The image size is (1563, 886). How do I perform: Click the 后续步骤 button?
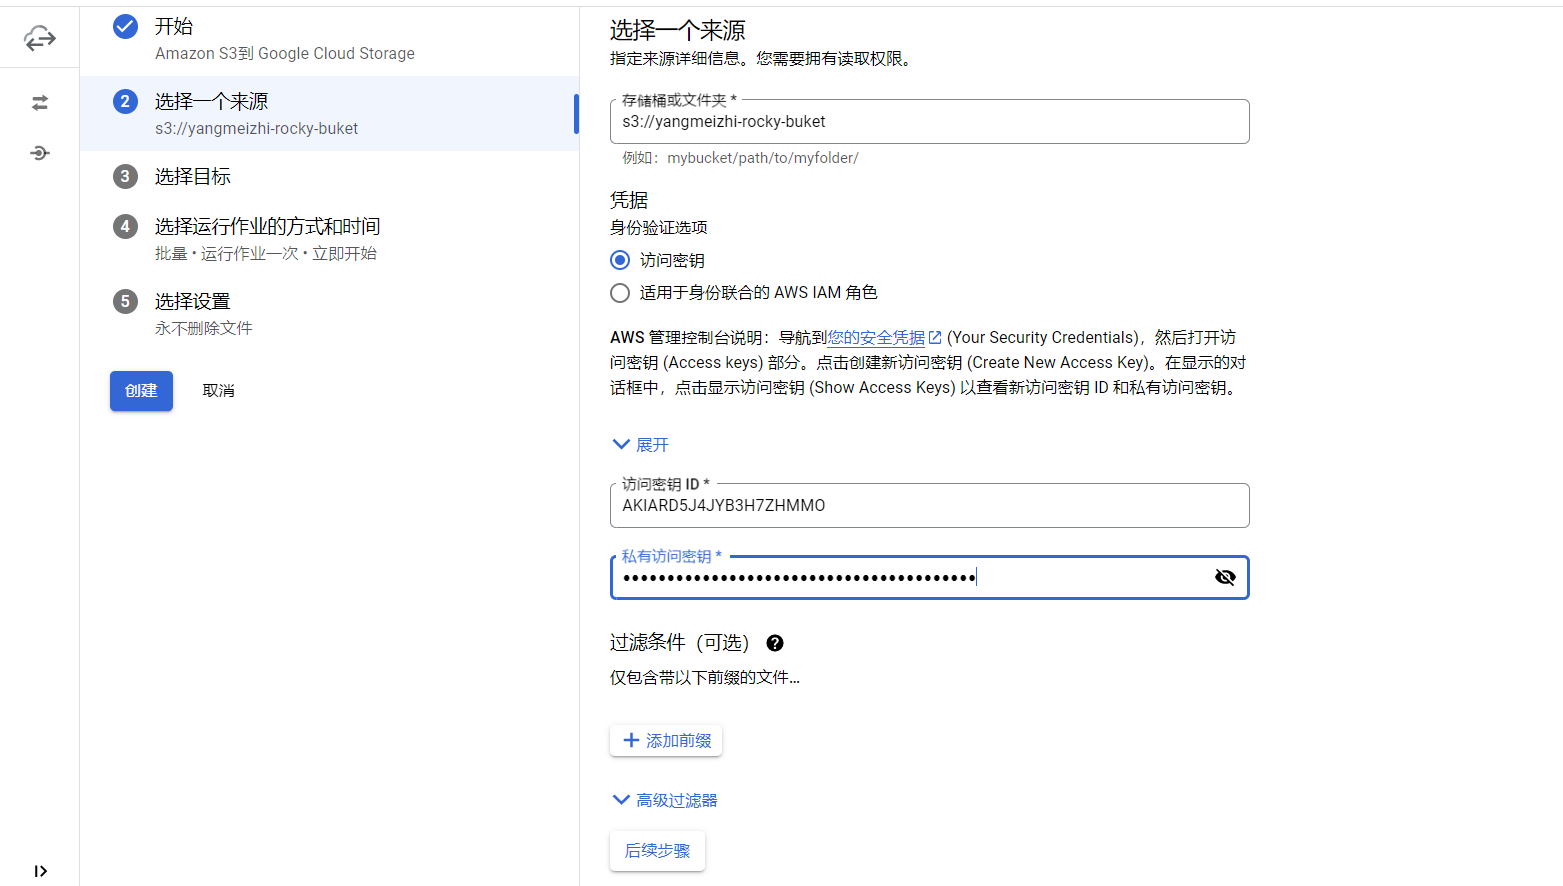click(657, 851)
